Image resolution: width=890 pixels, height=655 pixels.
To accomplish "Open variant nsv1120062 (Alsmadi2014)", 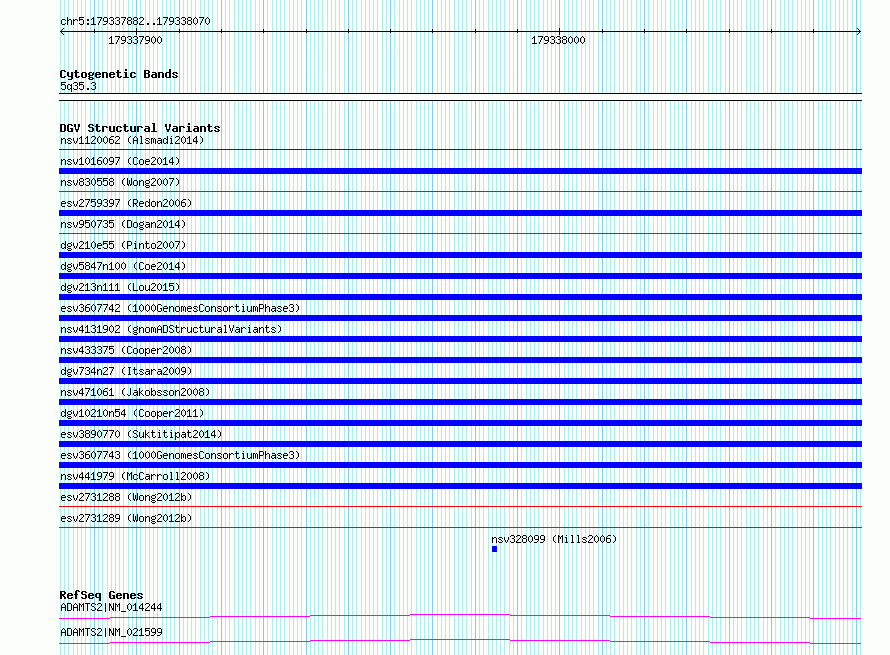I will coord(132,140).
